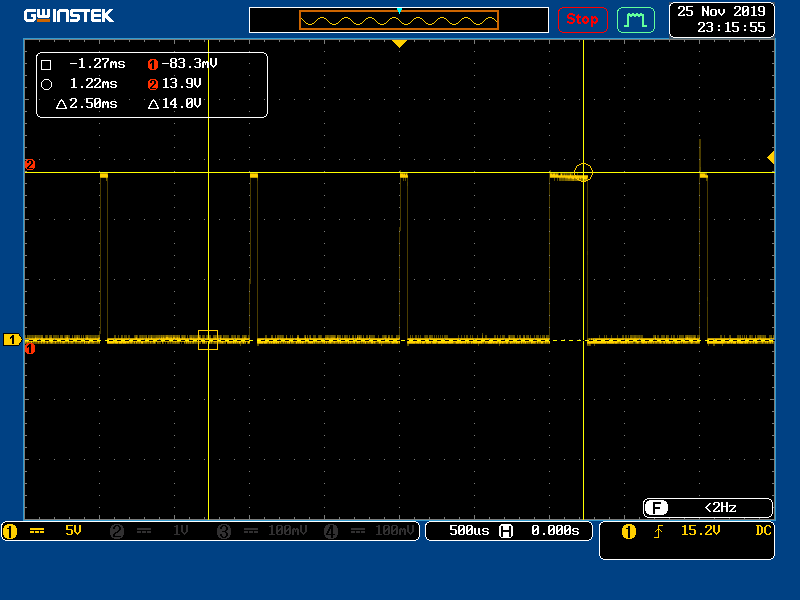The height and width of the screenshot is (600, 800).
Task: Click the rising edge trigger slope icon
Action: [658, 532]
